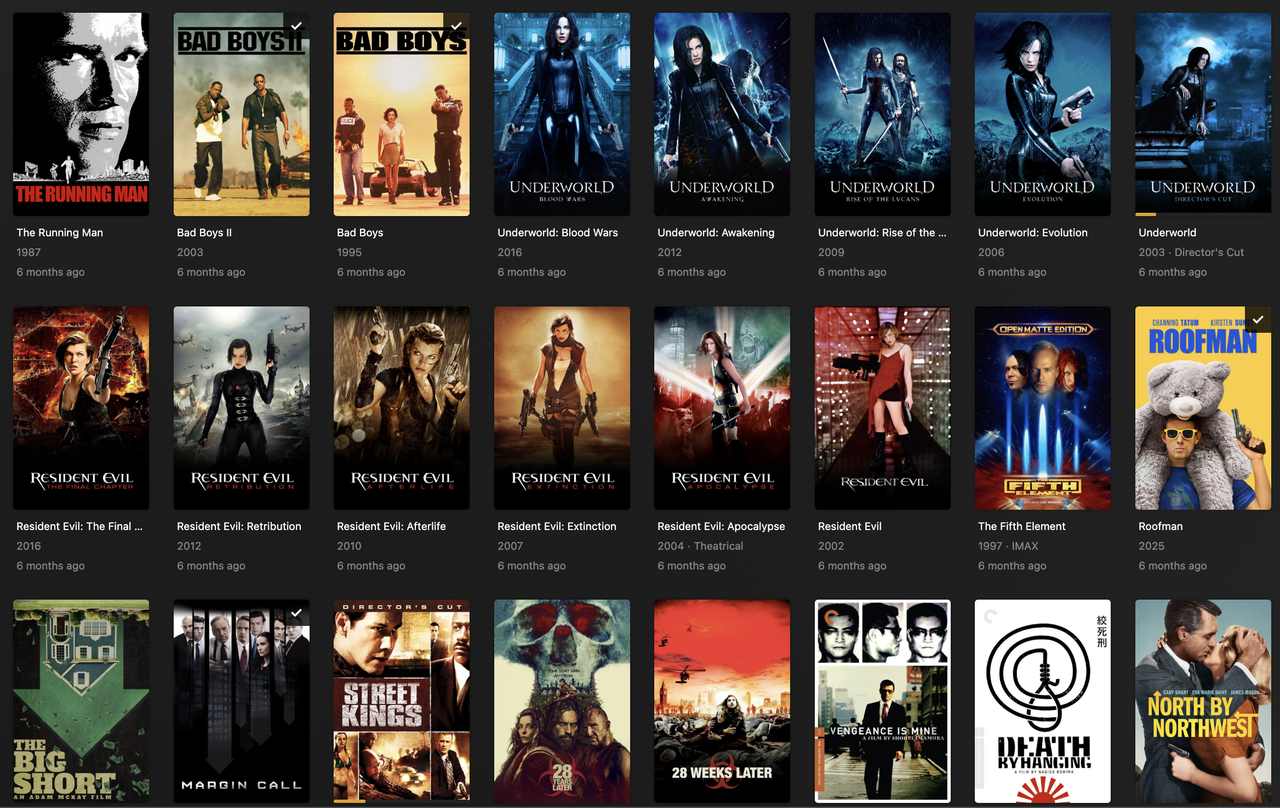Select the Bad Boys 1995 poster
This screenshot has width=1280, height=808.
[401, 114]
